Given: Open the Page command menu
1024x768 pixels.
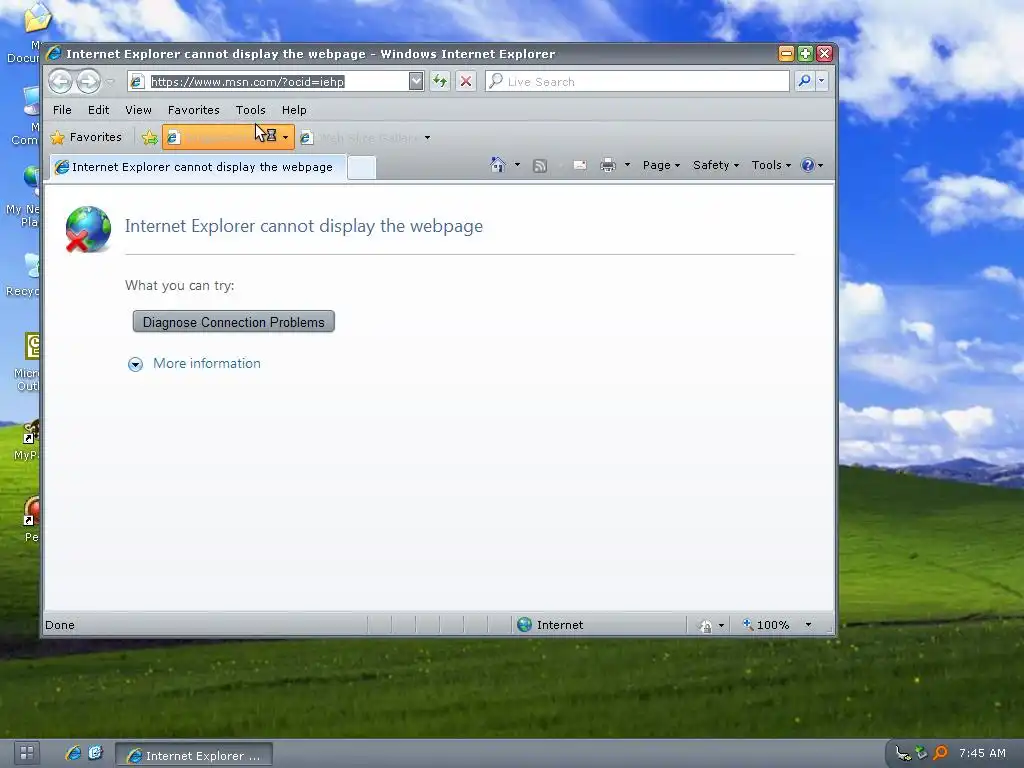Looking at the screenshot, I should (x=661, y=165).
